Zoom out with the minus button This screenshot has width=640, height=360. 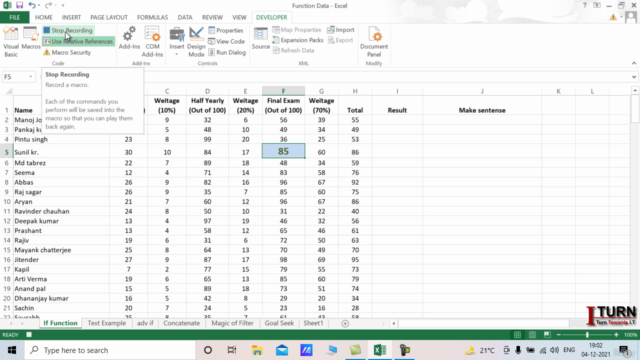click(559, 335)
